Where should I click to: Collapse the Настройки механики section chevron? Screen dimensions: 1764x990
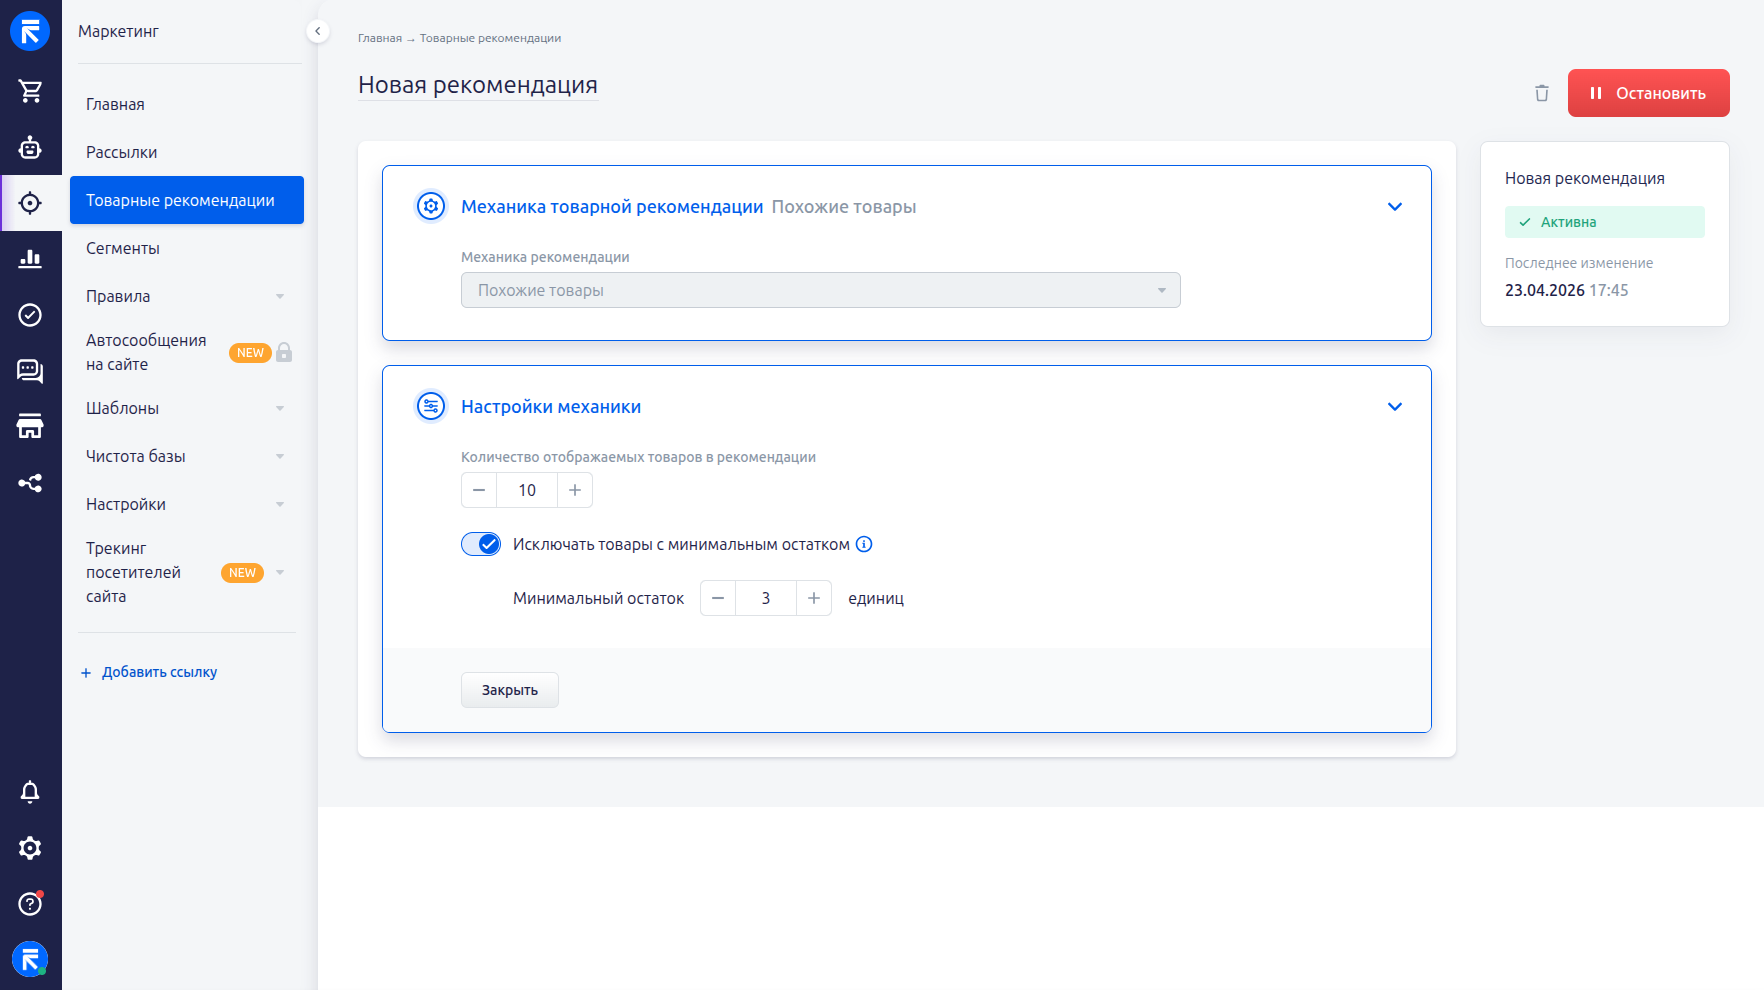click(1394, 407)
